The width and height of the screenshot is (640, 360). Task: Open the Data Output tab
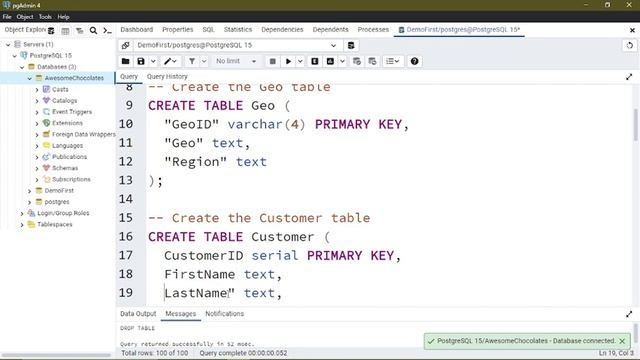[138, 313]
